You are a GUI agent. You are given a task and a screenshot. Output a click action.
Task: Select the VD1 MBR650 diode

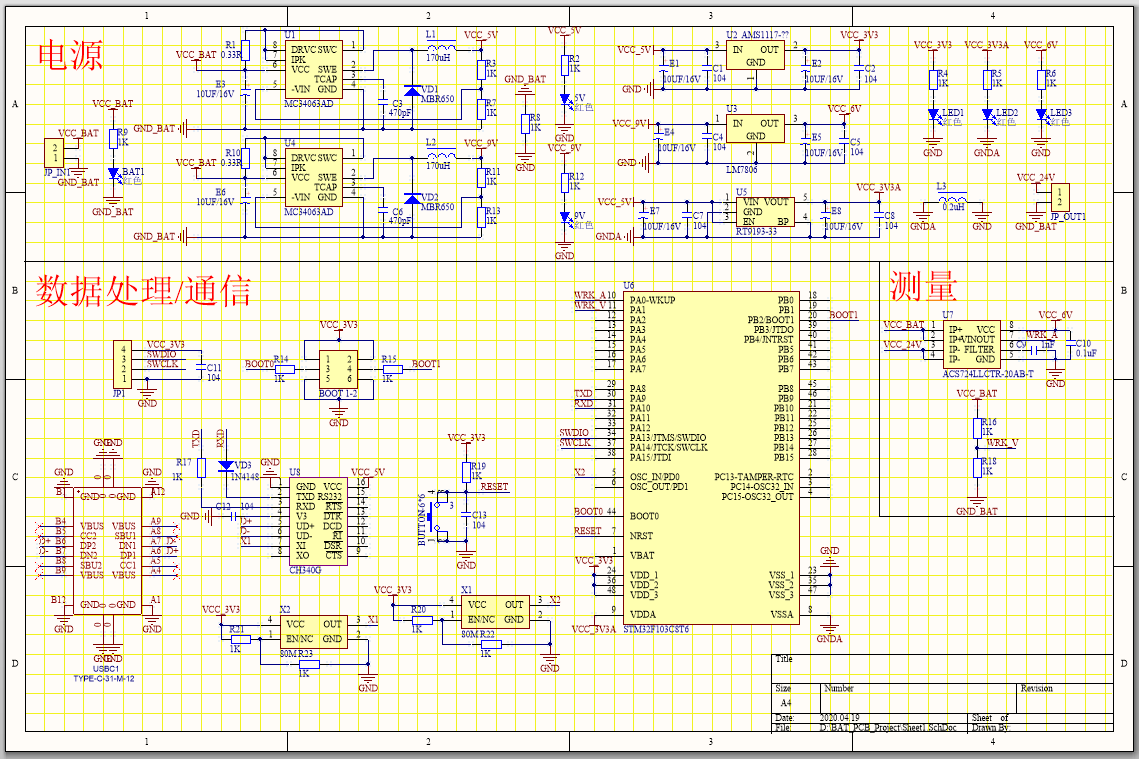click(413, 91)
